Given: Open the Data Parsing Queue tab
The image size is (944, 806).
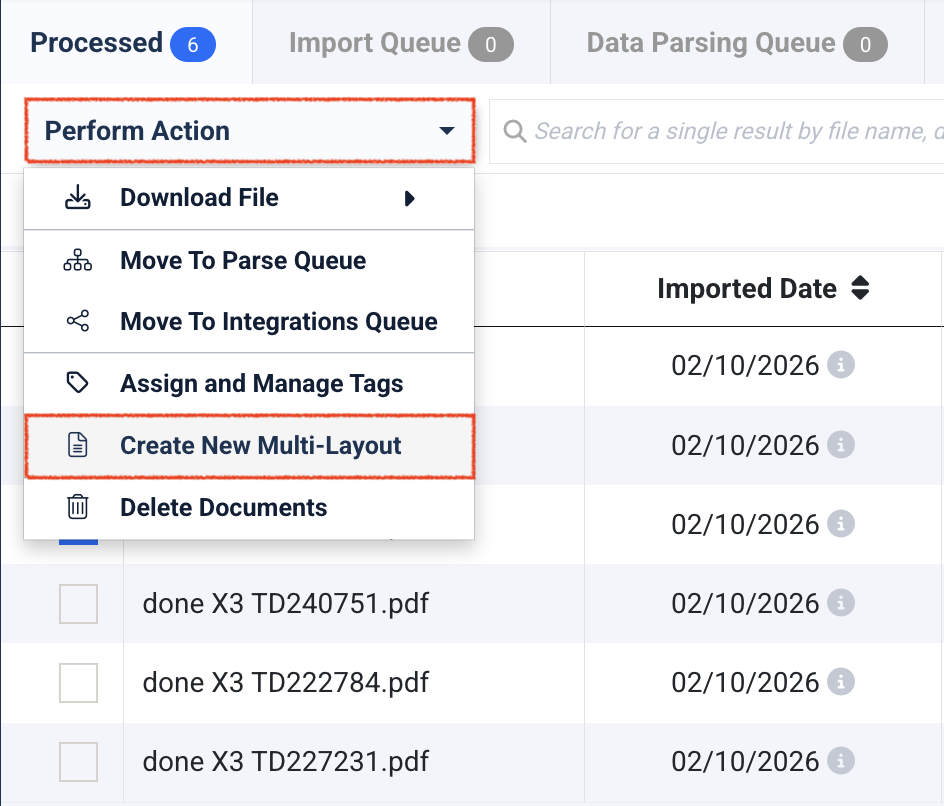Looking at the screenshot, I should point(736,44).
